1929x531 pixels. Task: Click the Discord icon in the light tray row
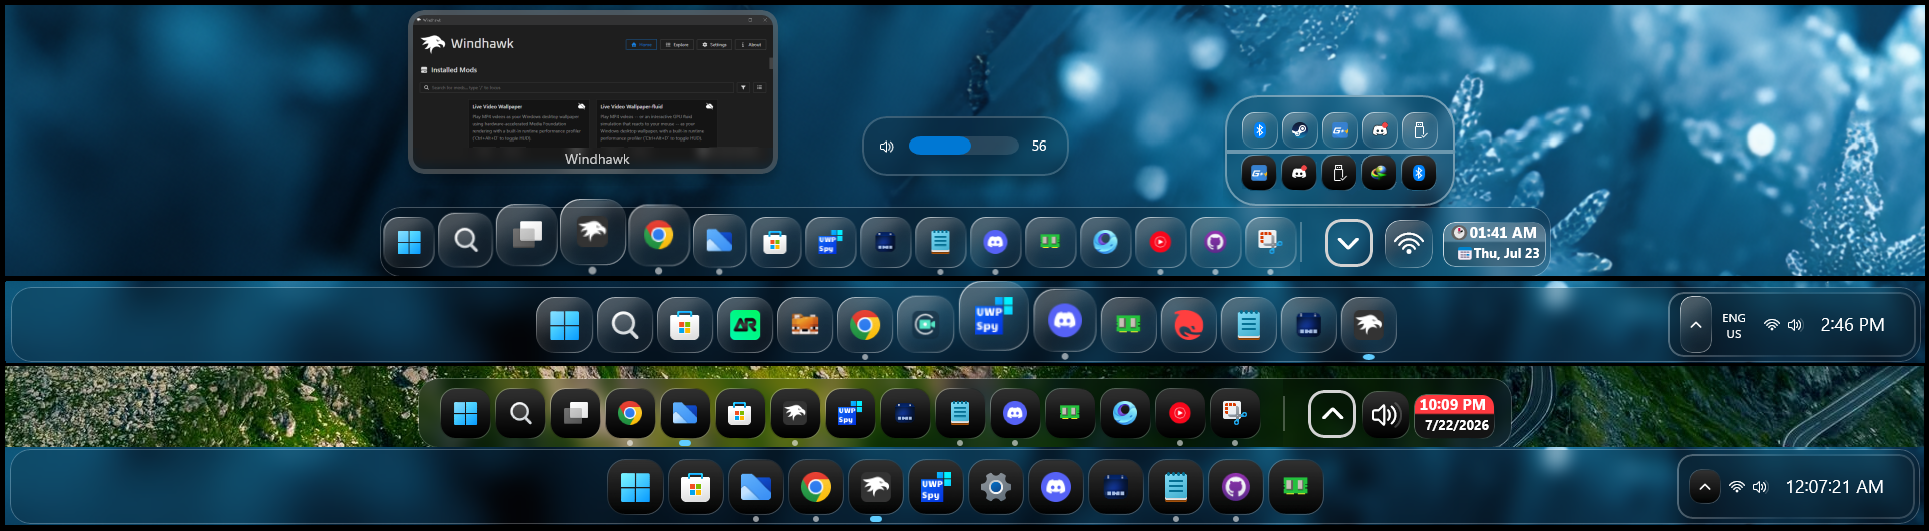[x=1379, y=130]
